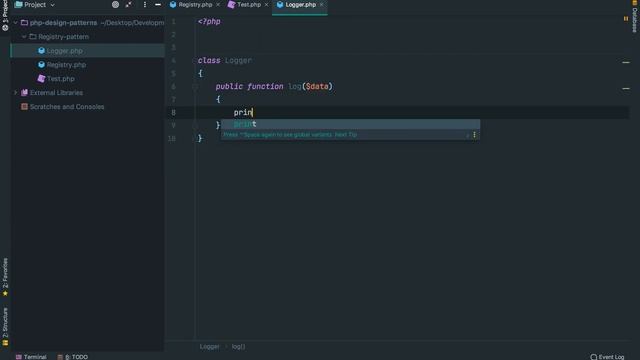640x360 pixels.
Task: Click the class Logger name in code
Action: [238, 60]
